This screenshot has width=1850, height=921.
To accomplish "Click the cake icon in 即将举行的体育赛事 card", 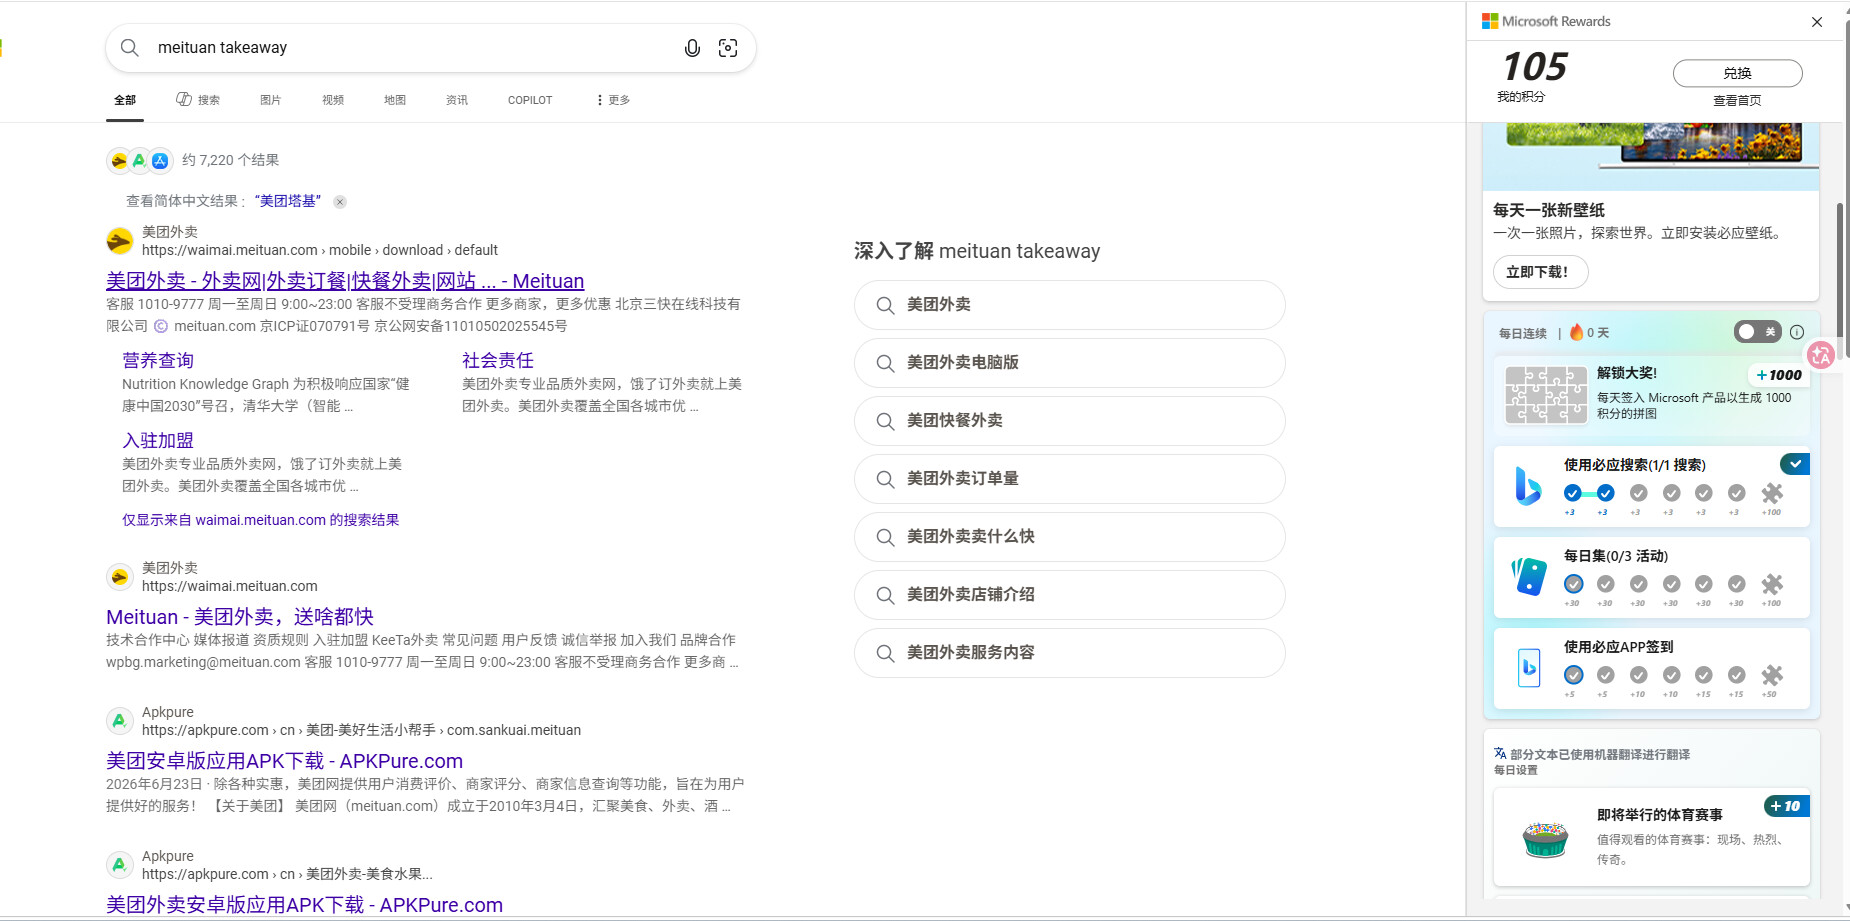I will click(x=1545, y=839).
